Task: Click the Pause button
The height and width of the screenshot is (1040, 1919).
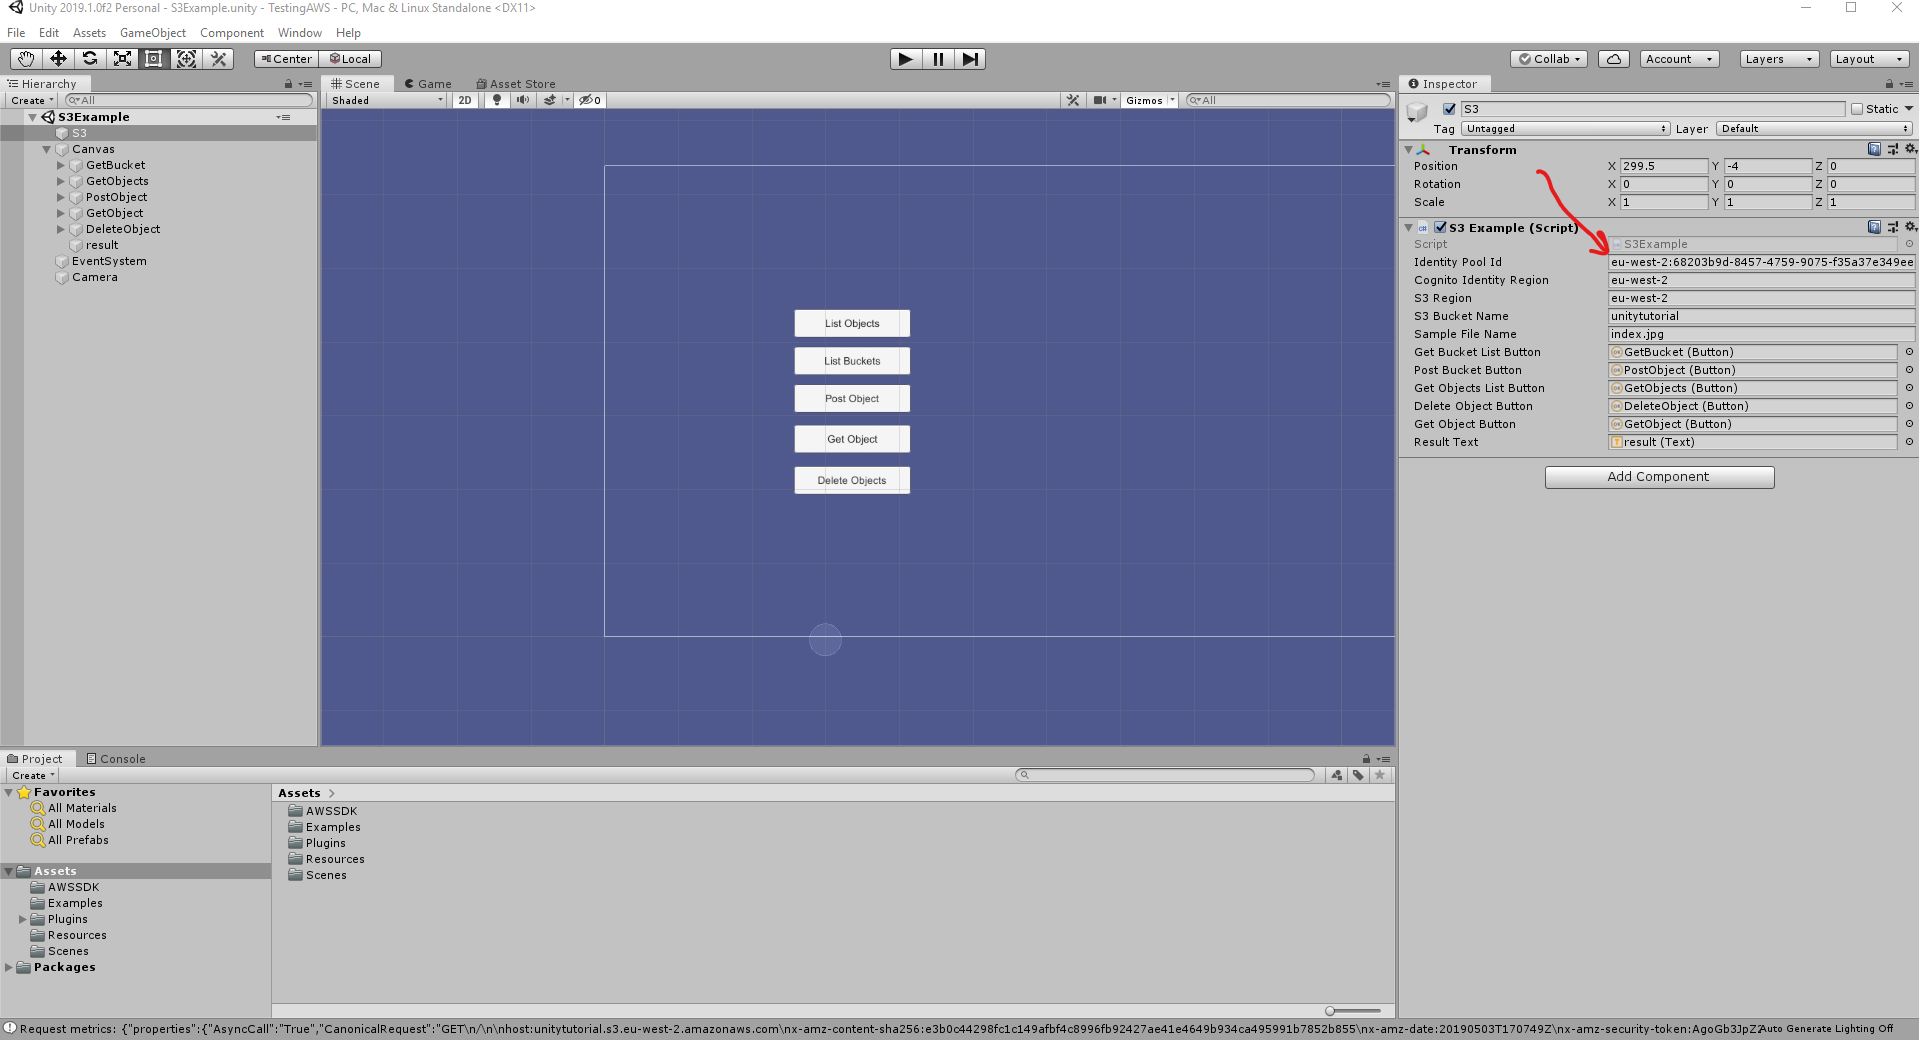Action: [938, 59]
